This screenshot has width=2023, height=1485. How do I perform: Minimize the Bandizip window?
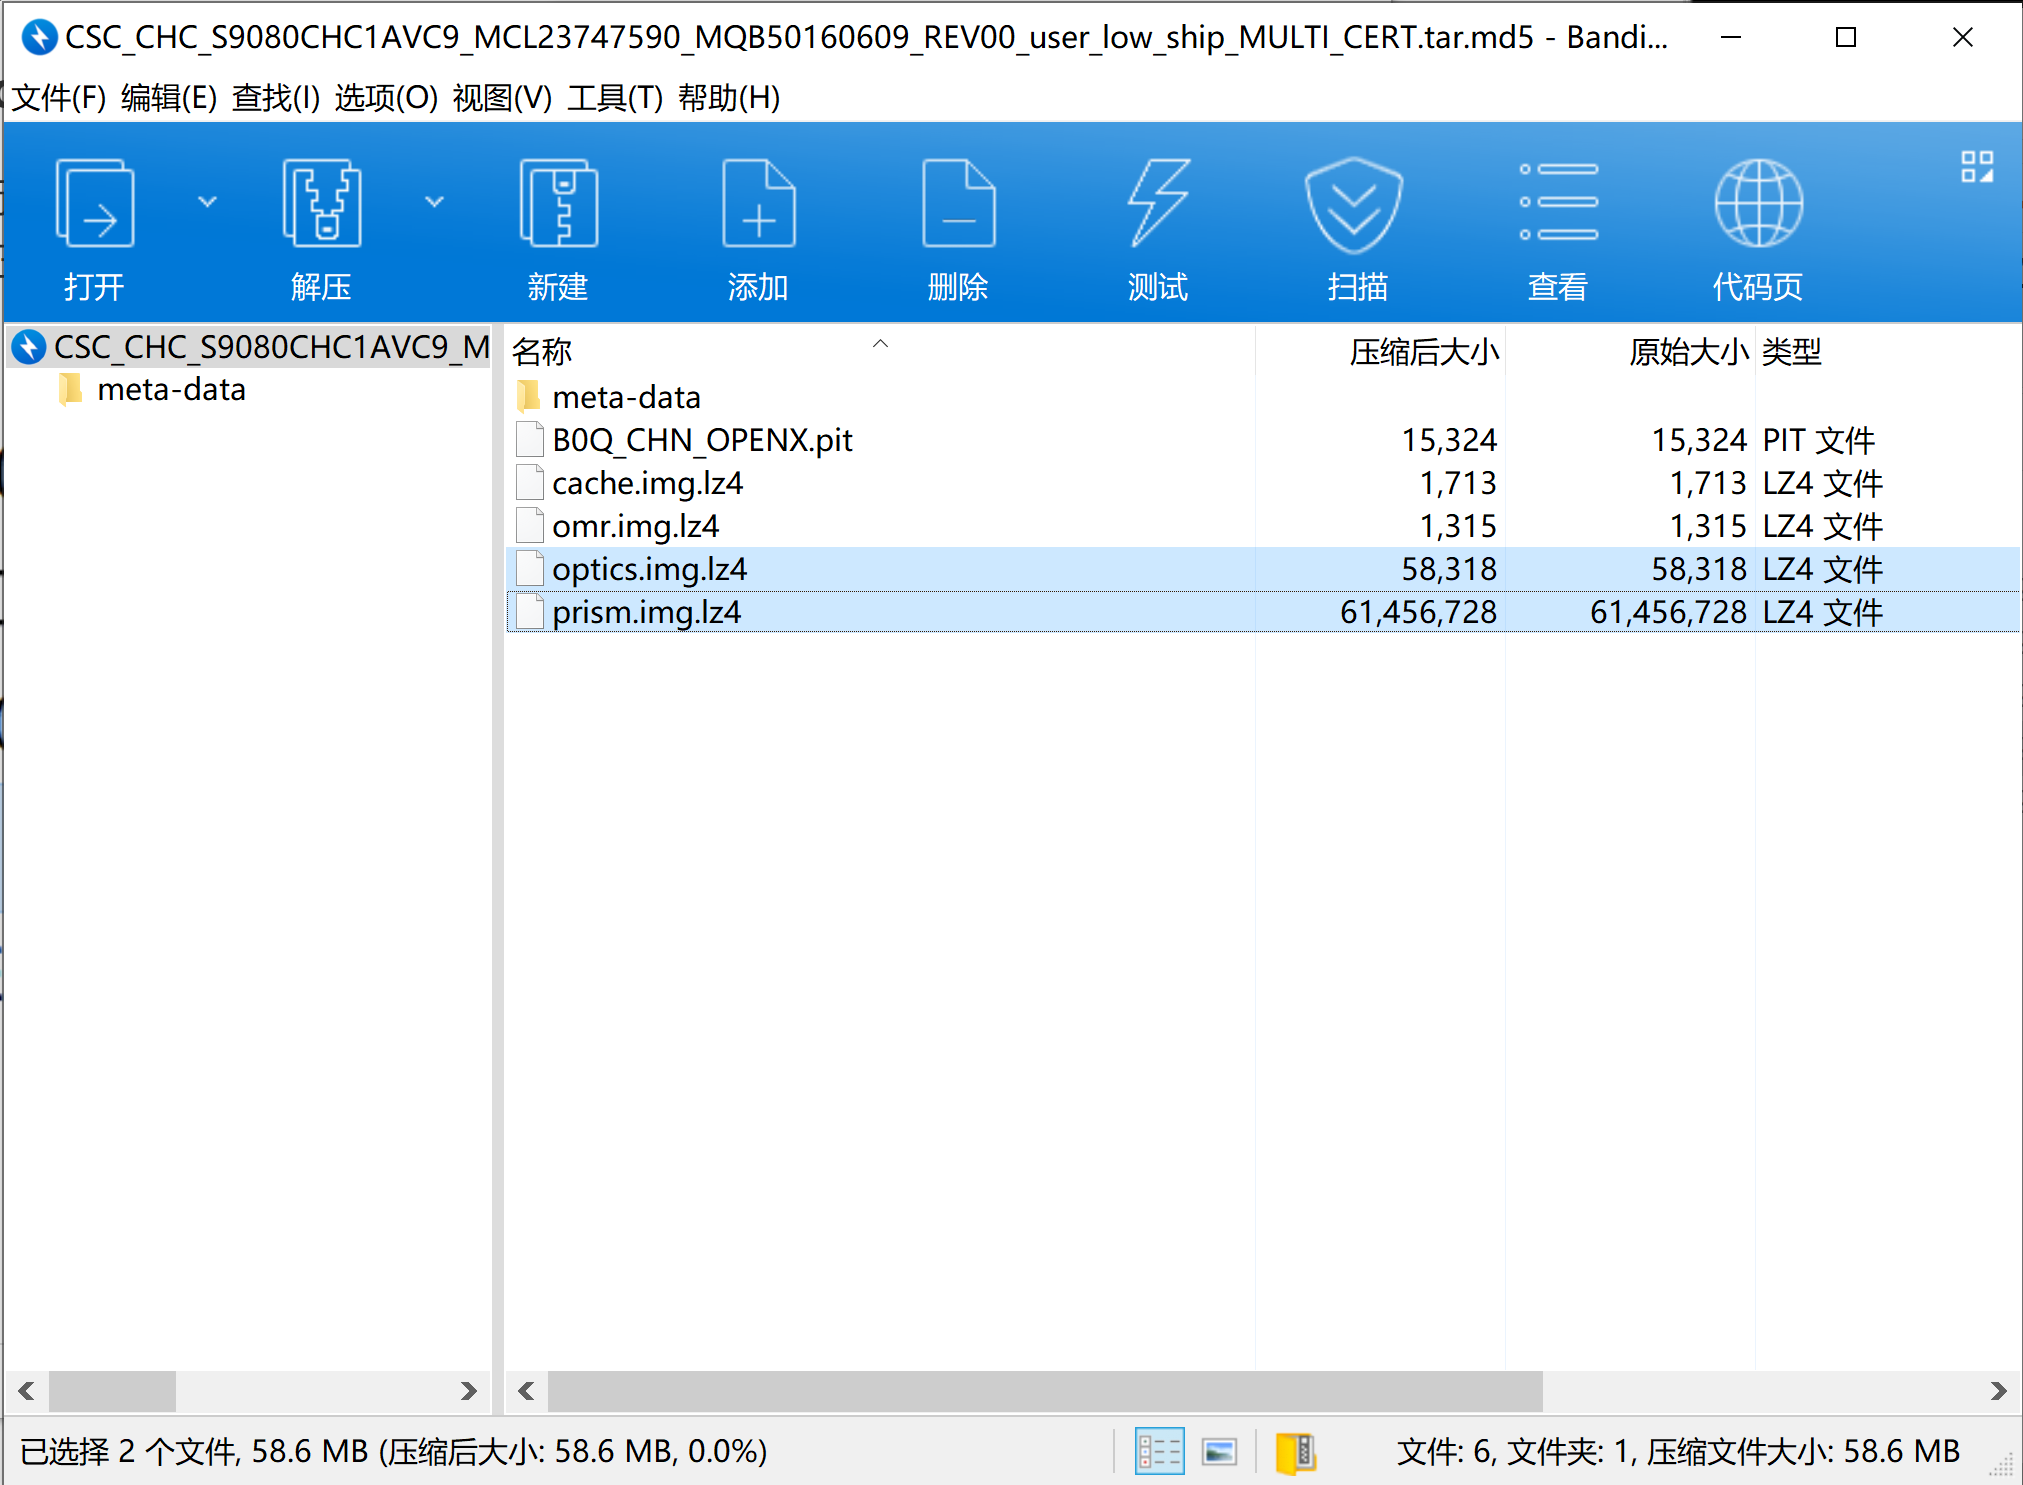pyautogui.click(x=1731, y=37)
